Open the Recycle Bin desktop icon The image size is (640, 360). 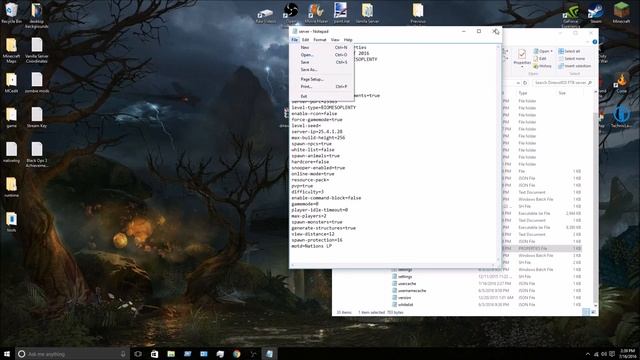pyautogui.click(x=11, y=13)
